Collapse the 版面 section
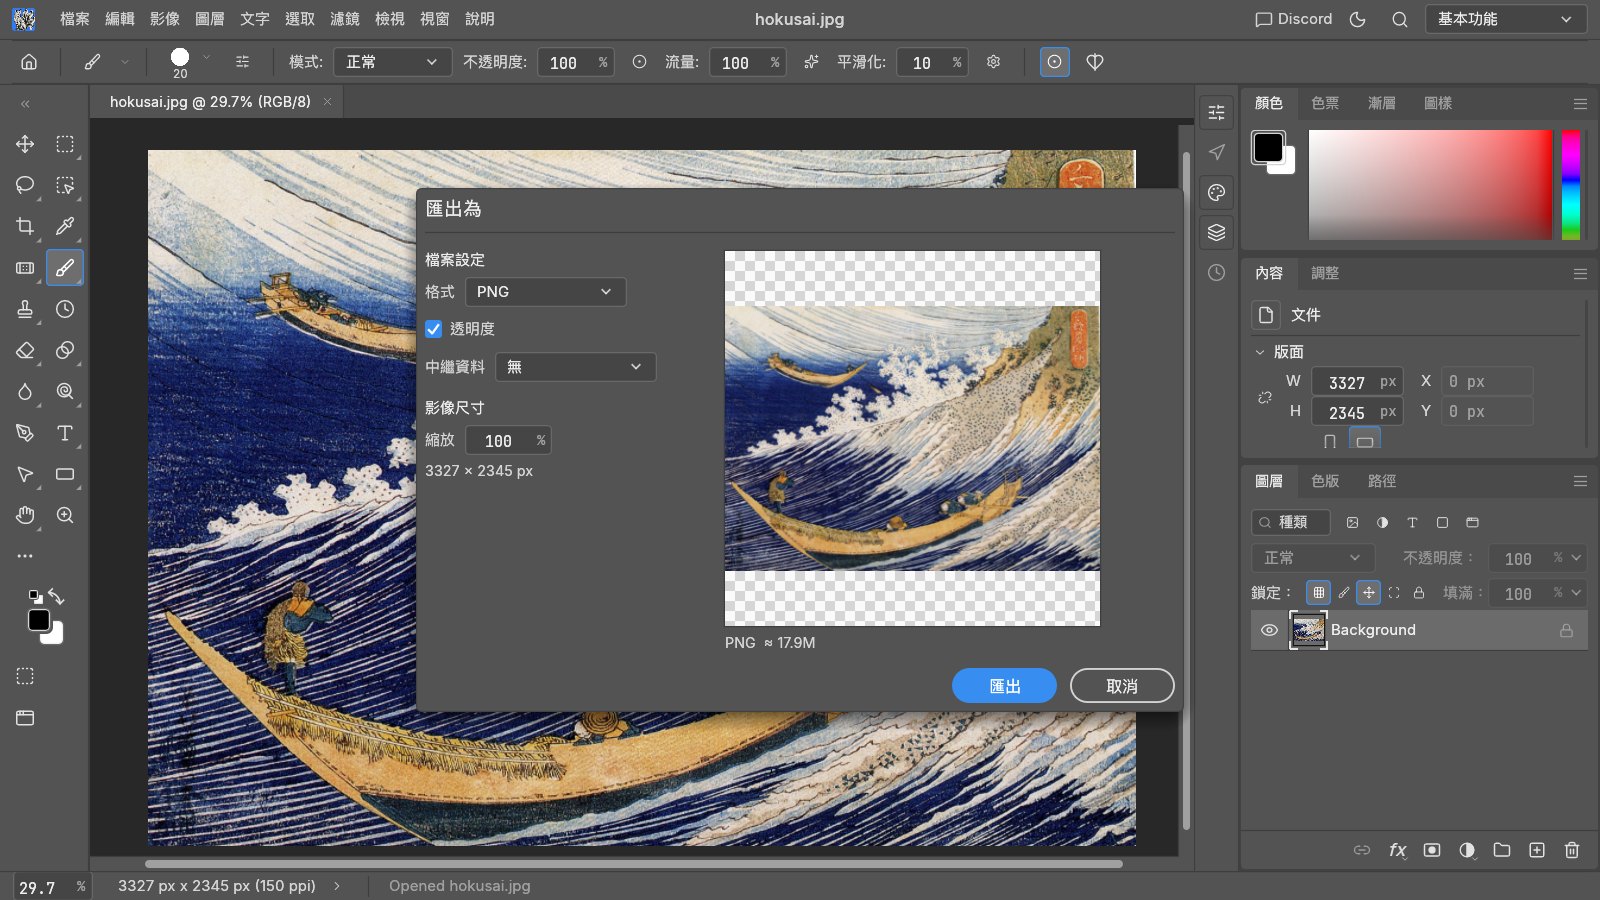 1260,352
